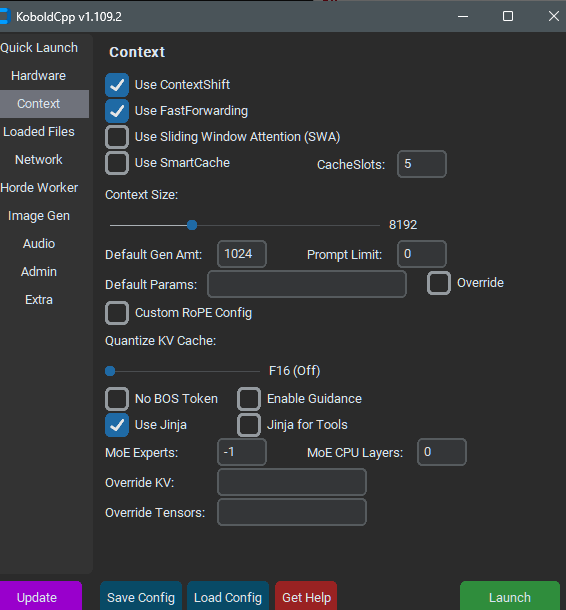Open the Loaded Files tab
The width and height of the screenshot is (566, 610).
point(39,132)
